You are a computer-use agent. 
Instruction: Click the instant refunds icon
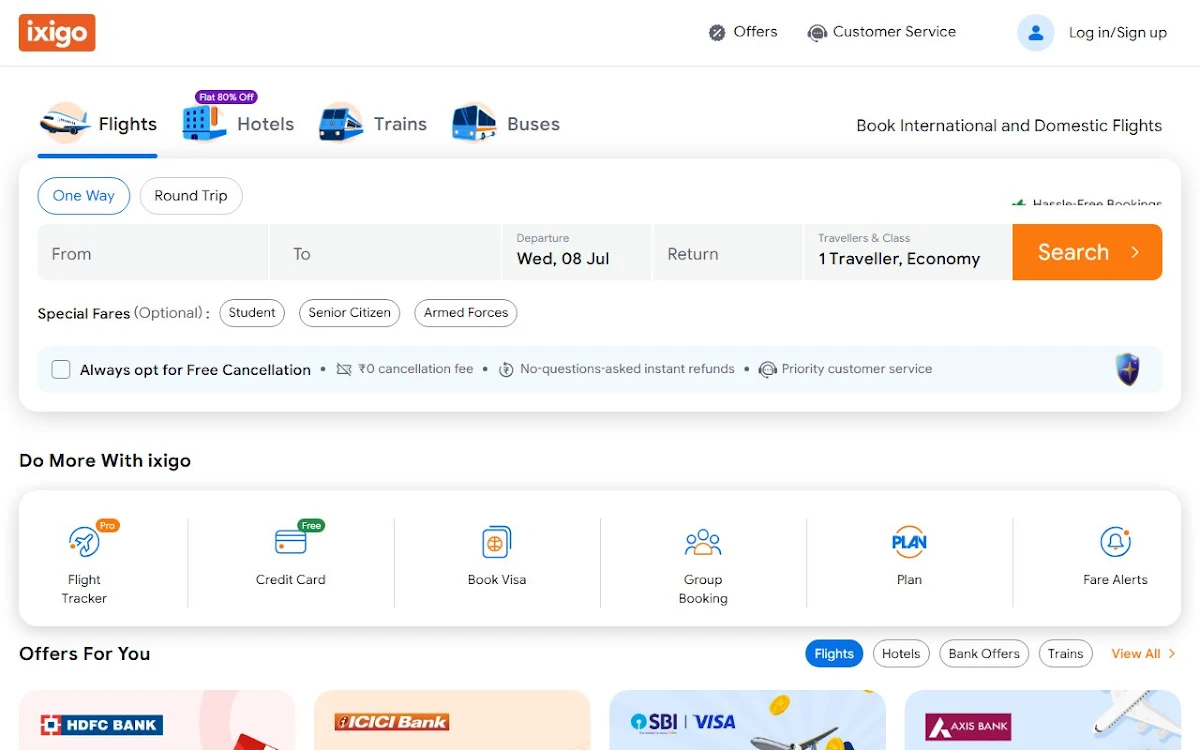[506, 369]
